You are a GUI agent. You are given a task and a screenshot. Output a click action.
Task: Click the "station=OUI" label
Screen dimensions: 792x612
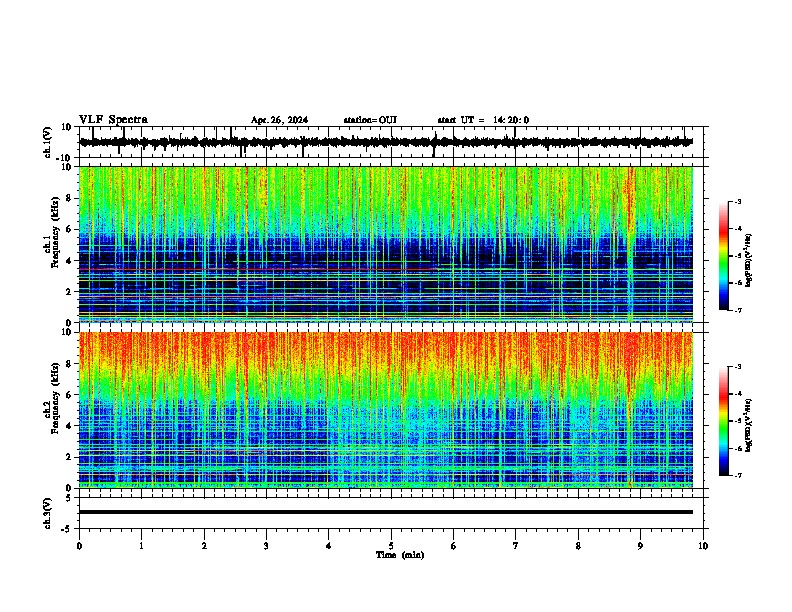[x=370, y=120]
